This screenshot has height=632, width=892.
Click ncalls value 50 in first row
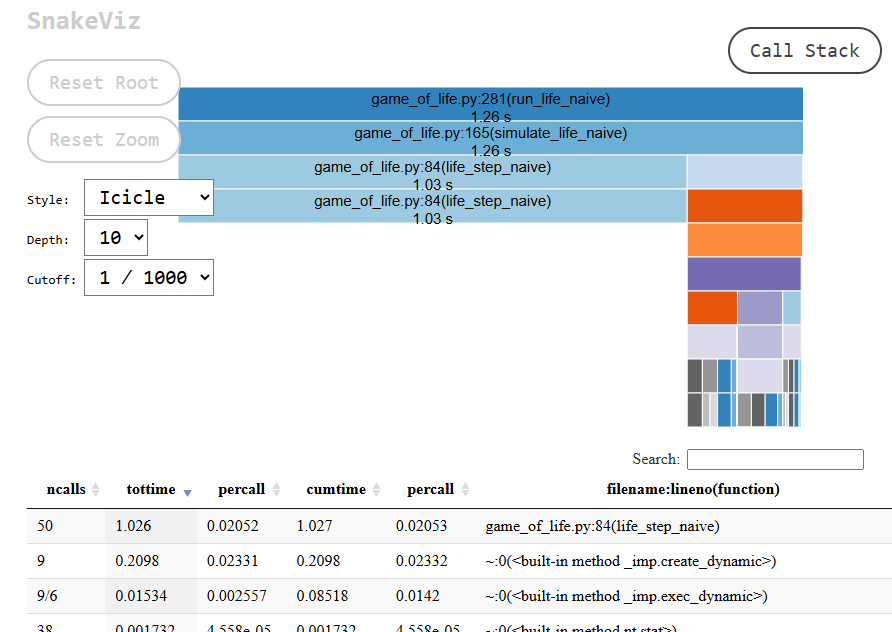pos(45,526)
